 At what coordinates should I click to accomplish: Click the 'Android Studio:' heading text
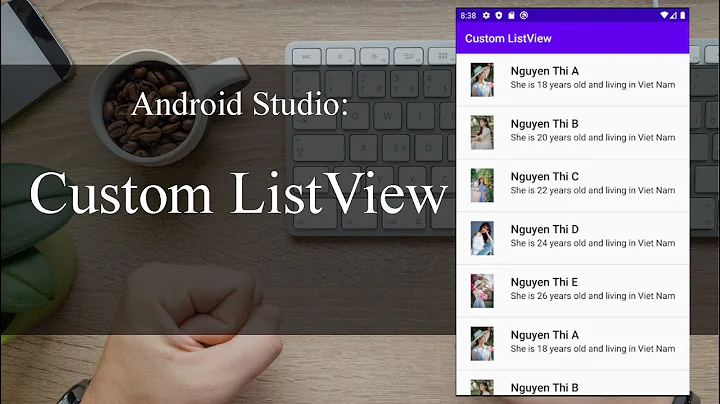[240, 104]
